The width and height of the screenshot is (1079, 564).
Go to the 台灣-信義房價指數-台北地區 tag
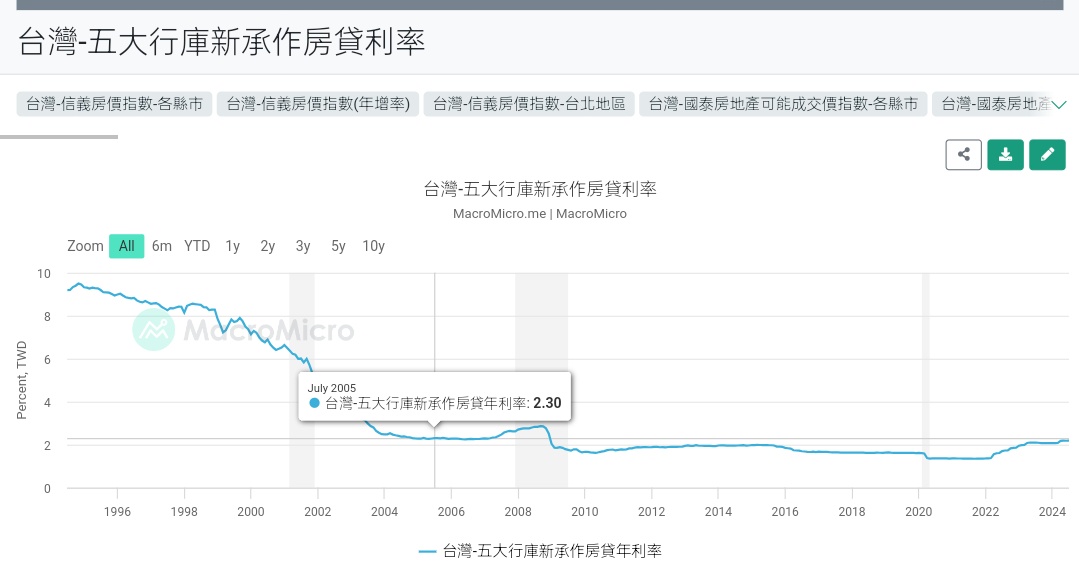point(529,104)
